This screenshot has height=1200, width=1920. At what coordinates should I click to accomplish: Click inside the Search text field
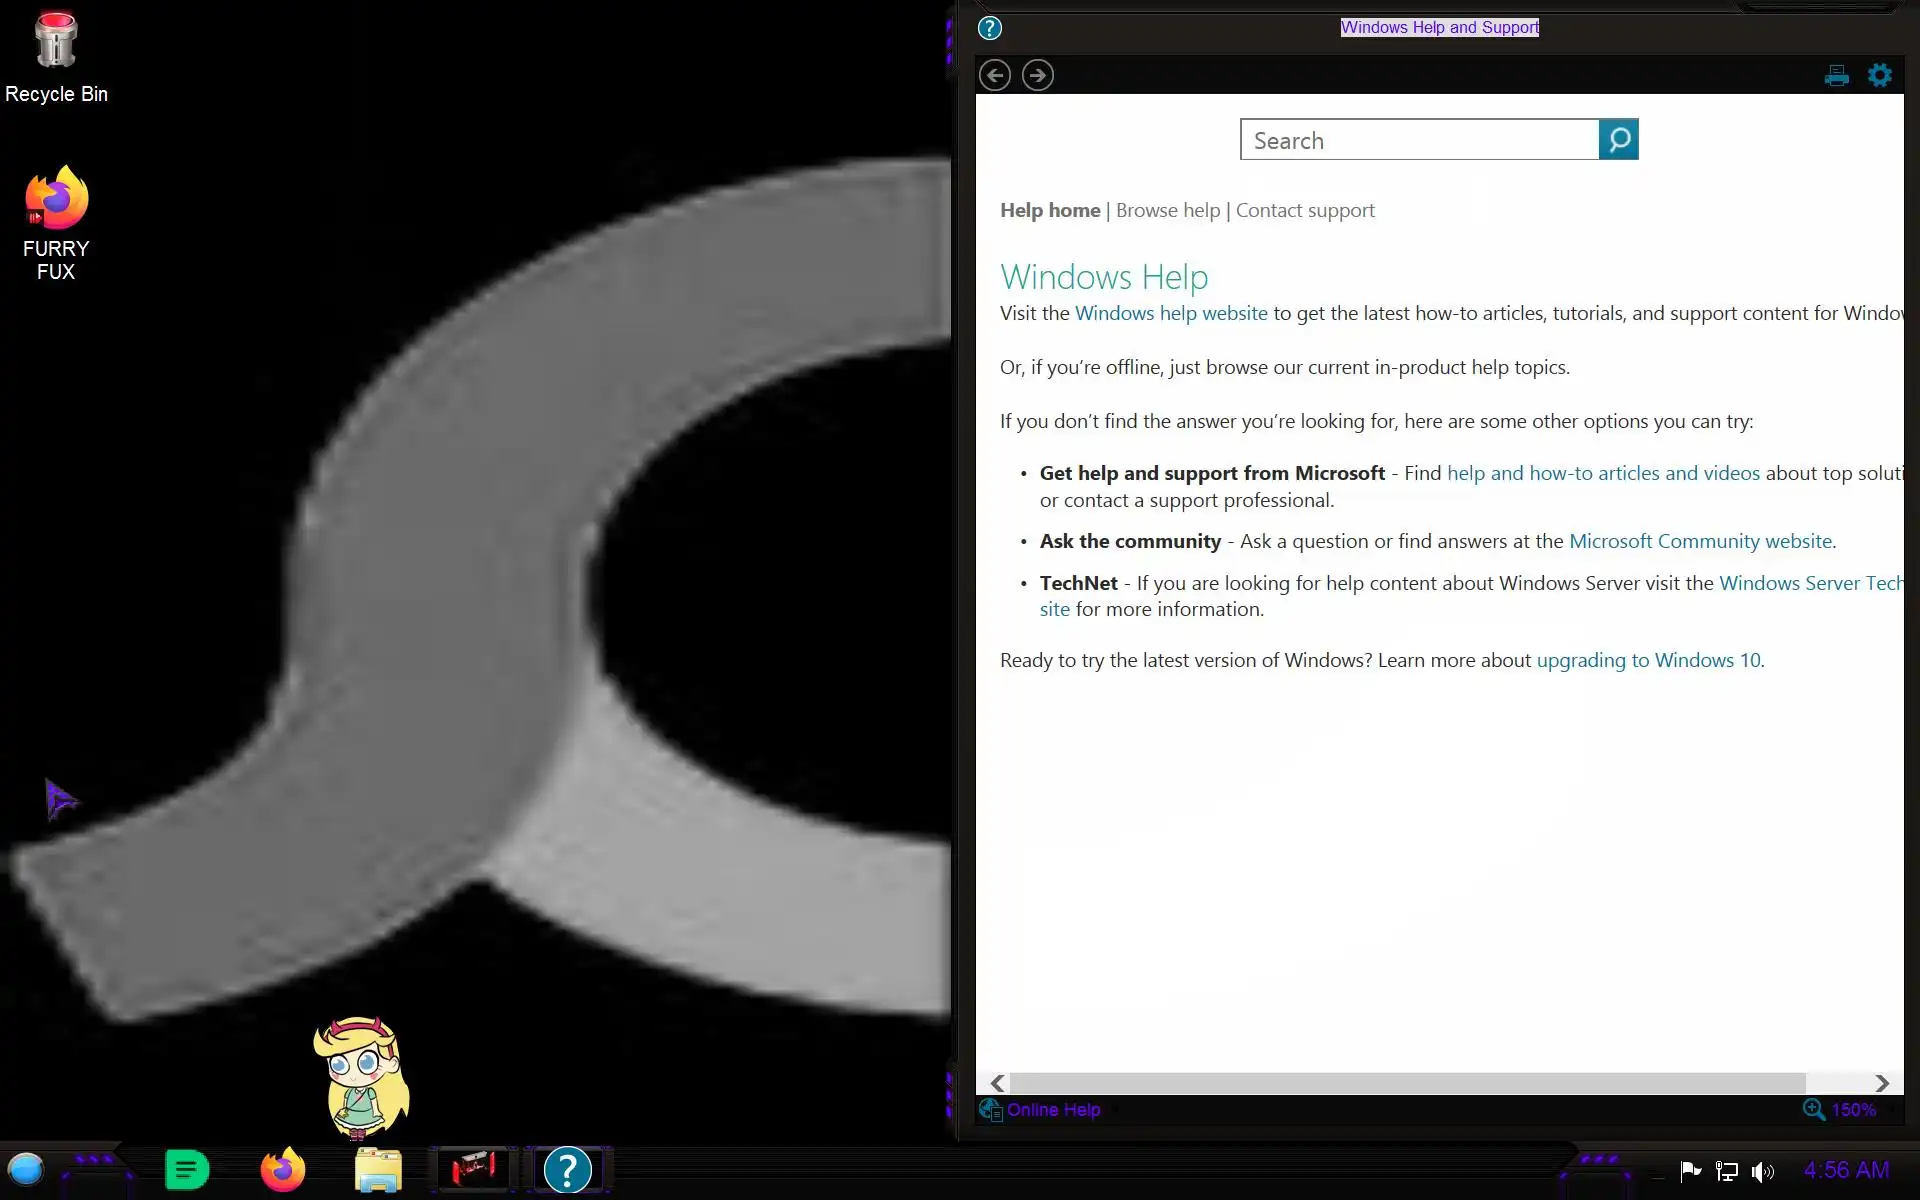tap(1419, 140)
